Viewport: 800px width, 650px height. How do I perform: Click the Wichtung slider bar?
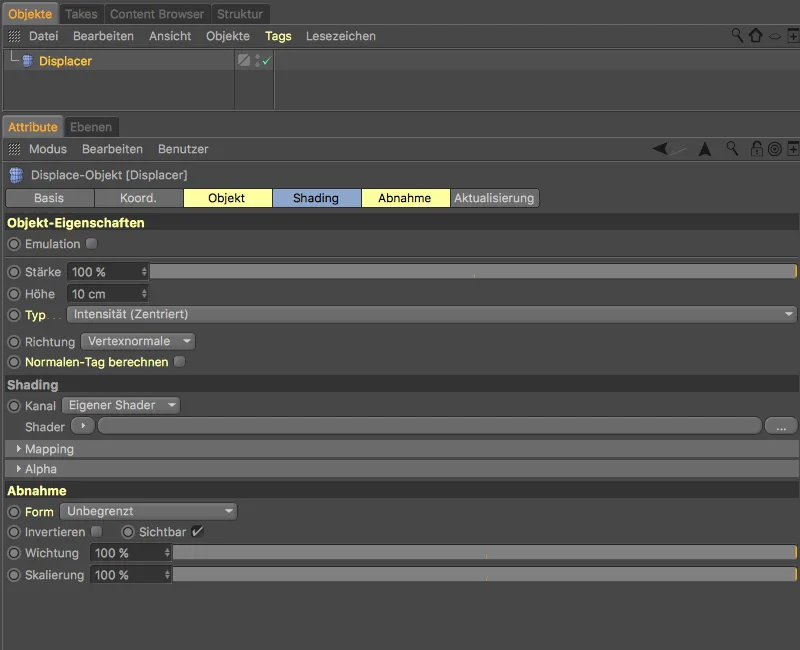point(485,553)
